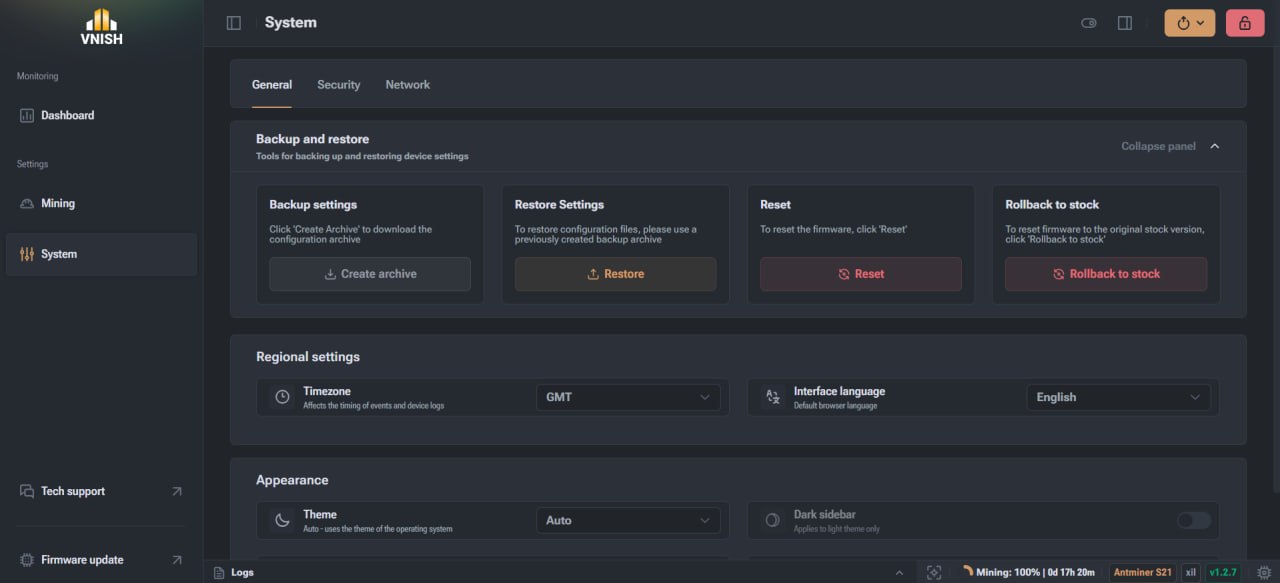Collapse Backup and restore with chevron
The height and width of the screenshot is (583, 1280).
tap(1215, 147)
